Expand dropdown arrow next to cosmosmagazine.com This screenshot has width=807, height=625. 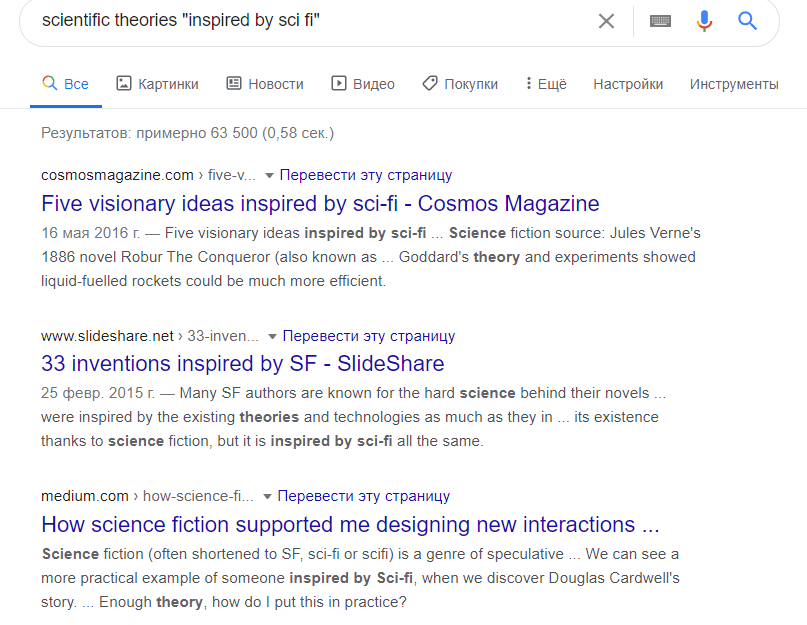tap(269, 176)
